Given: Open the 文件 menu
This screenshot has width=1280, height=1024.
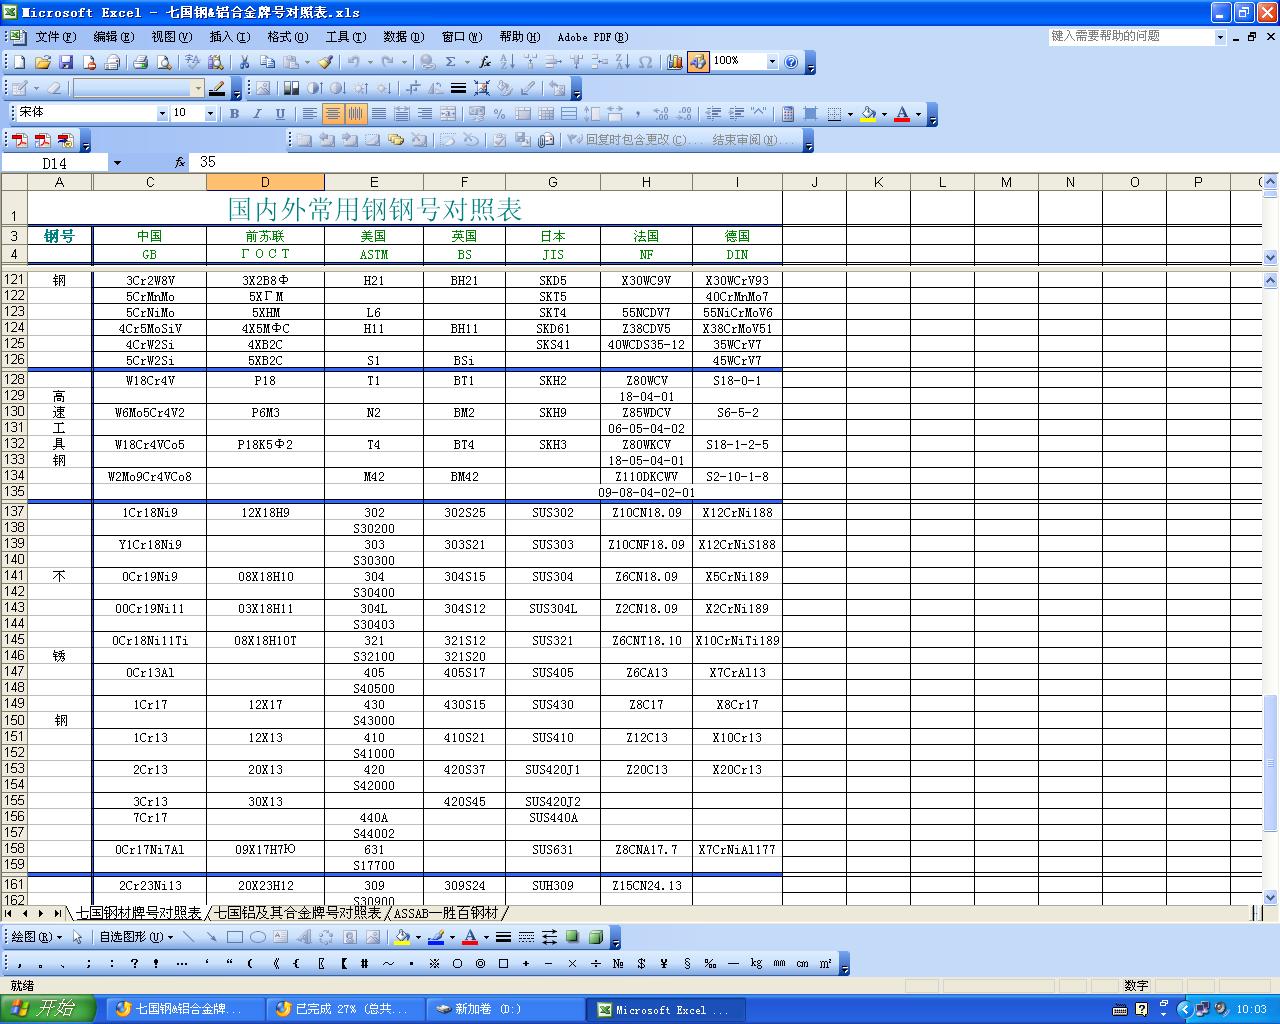Looking at the screenshot, I should click(55, 37).
